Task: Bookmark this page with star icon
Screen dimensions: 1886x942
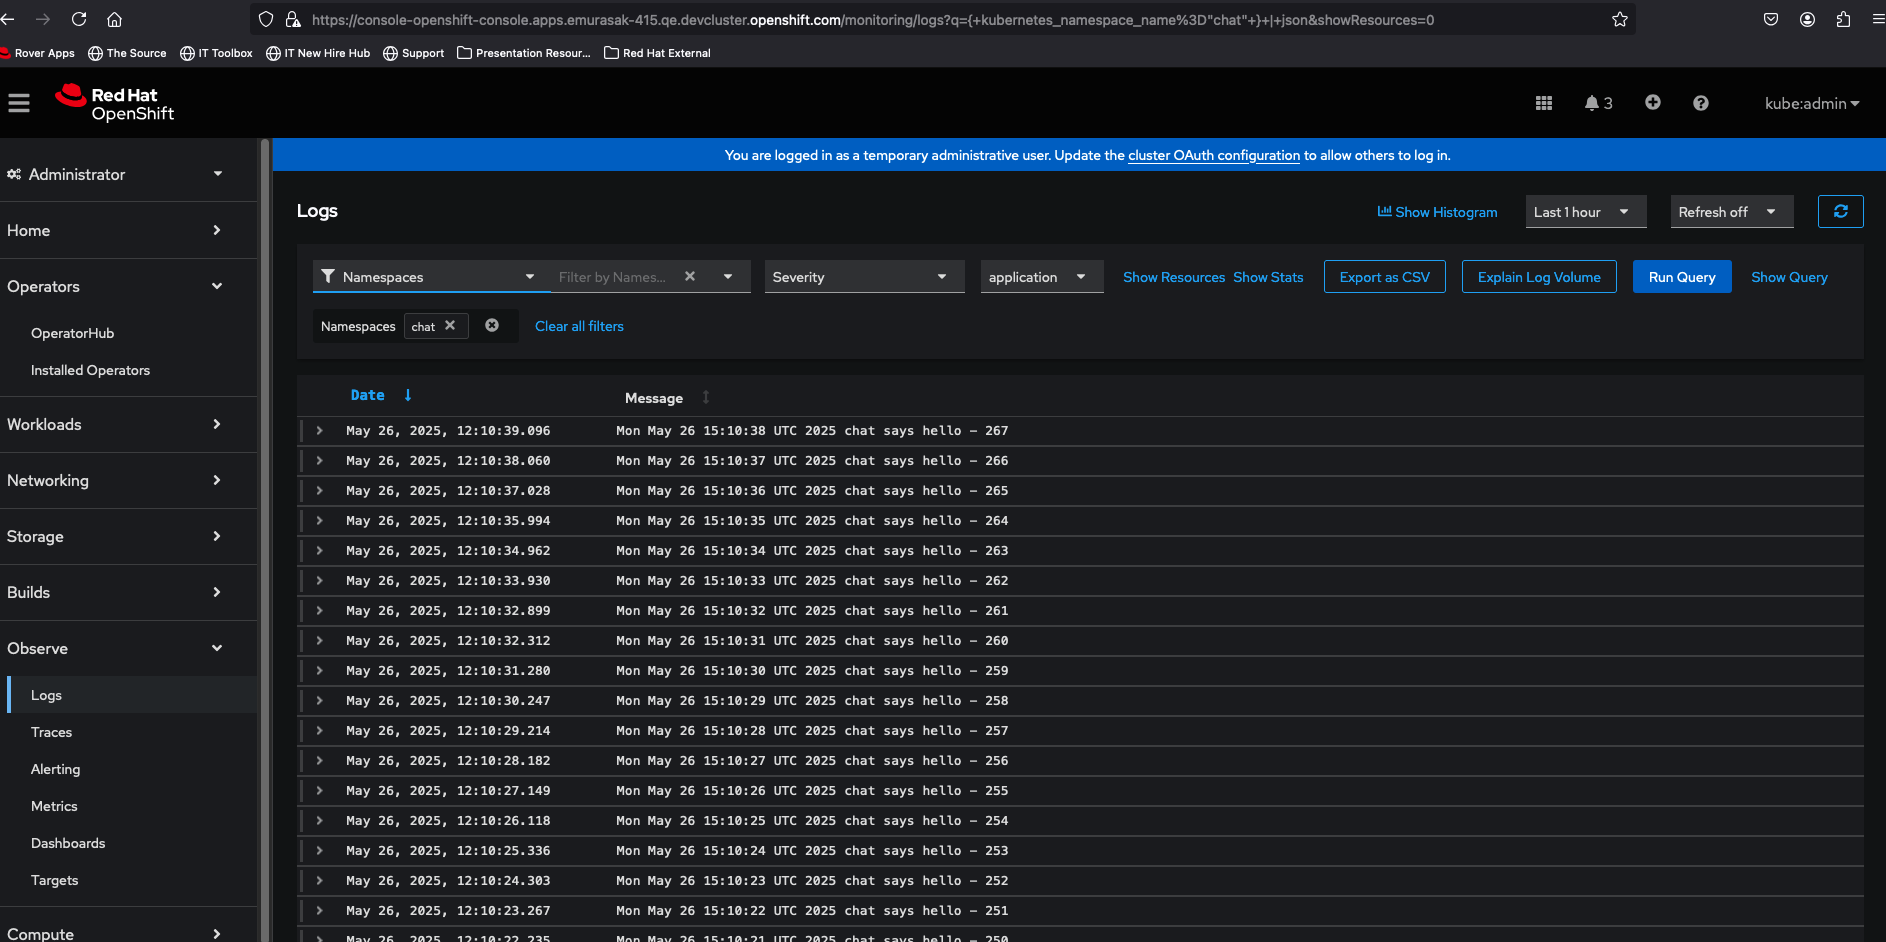Action: pyautogui.click(x=1619, y=20)
